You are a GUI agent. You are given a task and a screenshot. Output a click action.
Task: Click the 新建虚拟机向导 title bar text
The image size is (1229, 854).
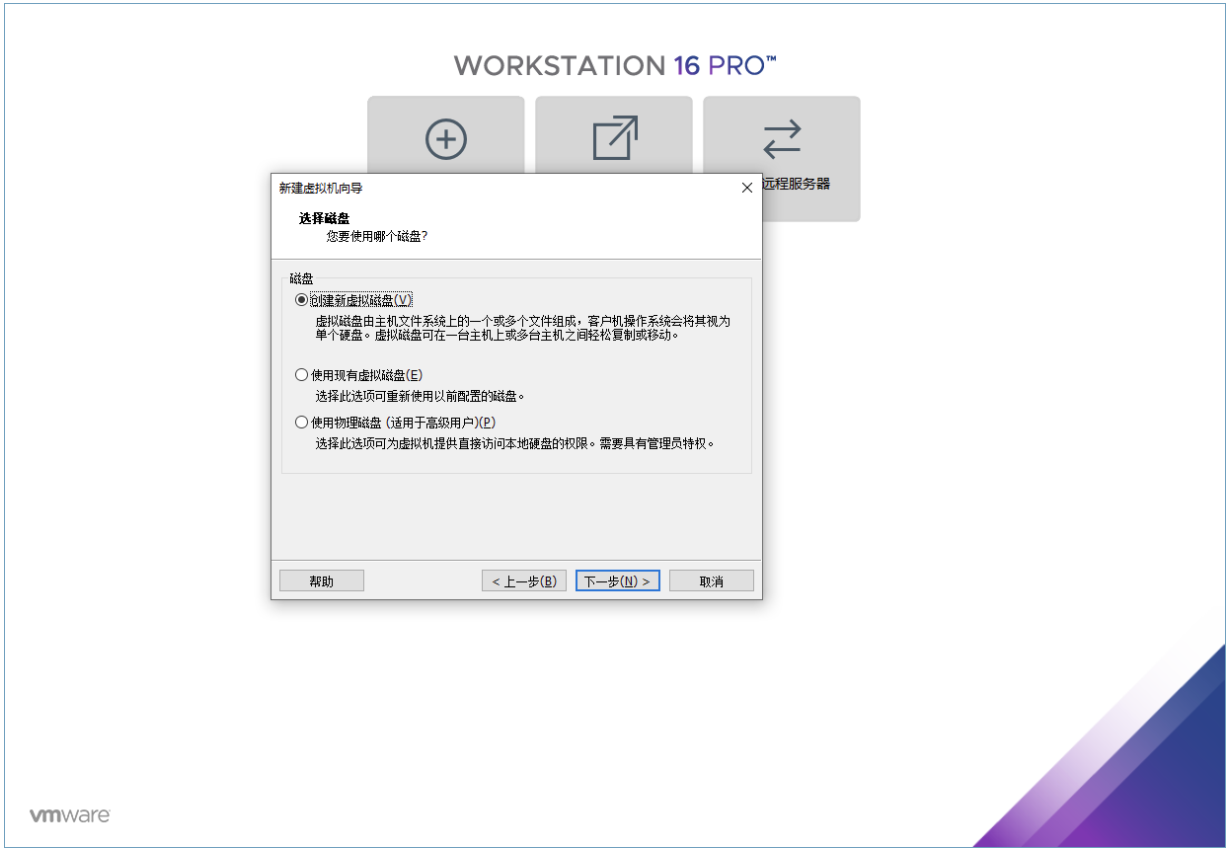pos(320,188)
